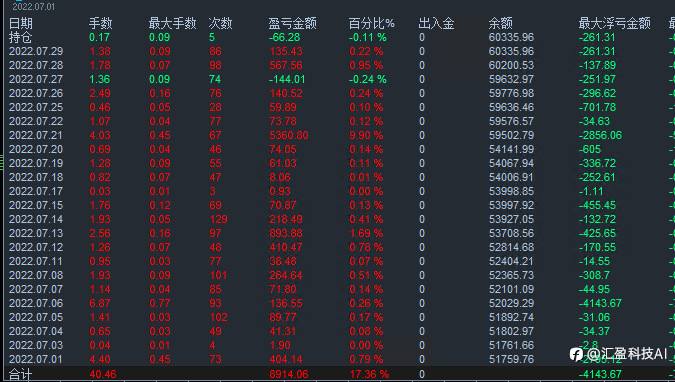The width and height of the screenshot is (675, 382).
Task: Click the 次数 column header
Action: [x=220, y=23]
